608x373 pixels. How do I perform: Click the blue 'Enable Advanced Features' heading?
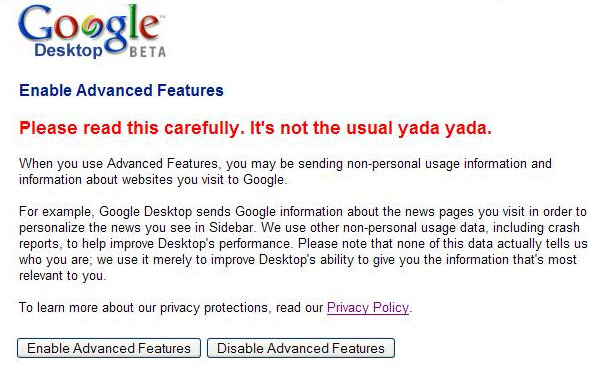(121, 90)
